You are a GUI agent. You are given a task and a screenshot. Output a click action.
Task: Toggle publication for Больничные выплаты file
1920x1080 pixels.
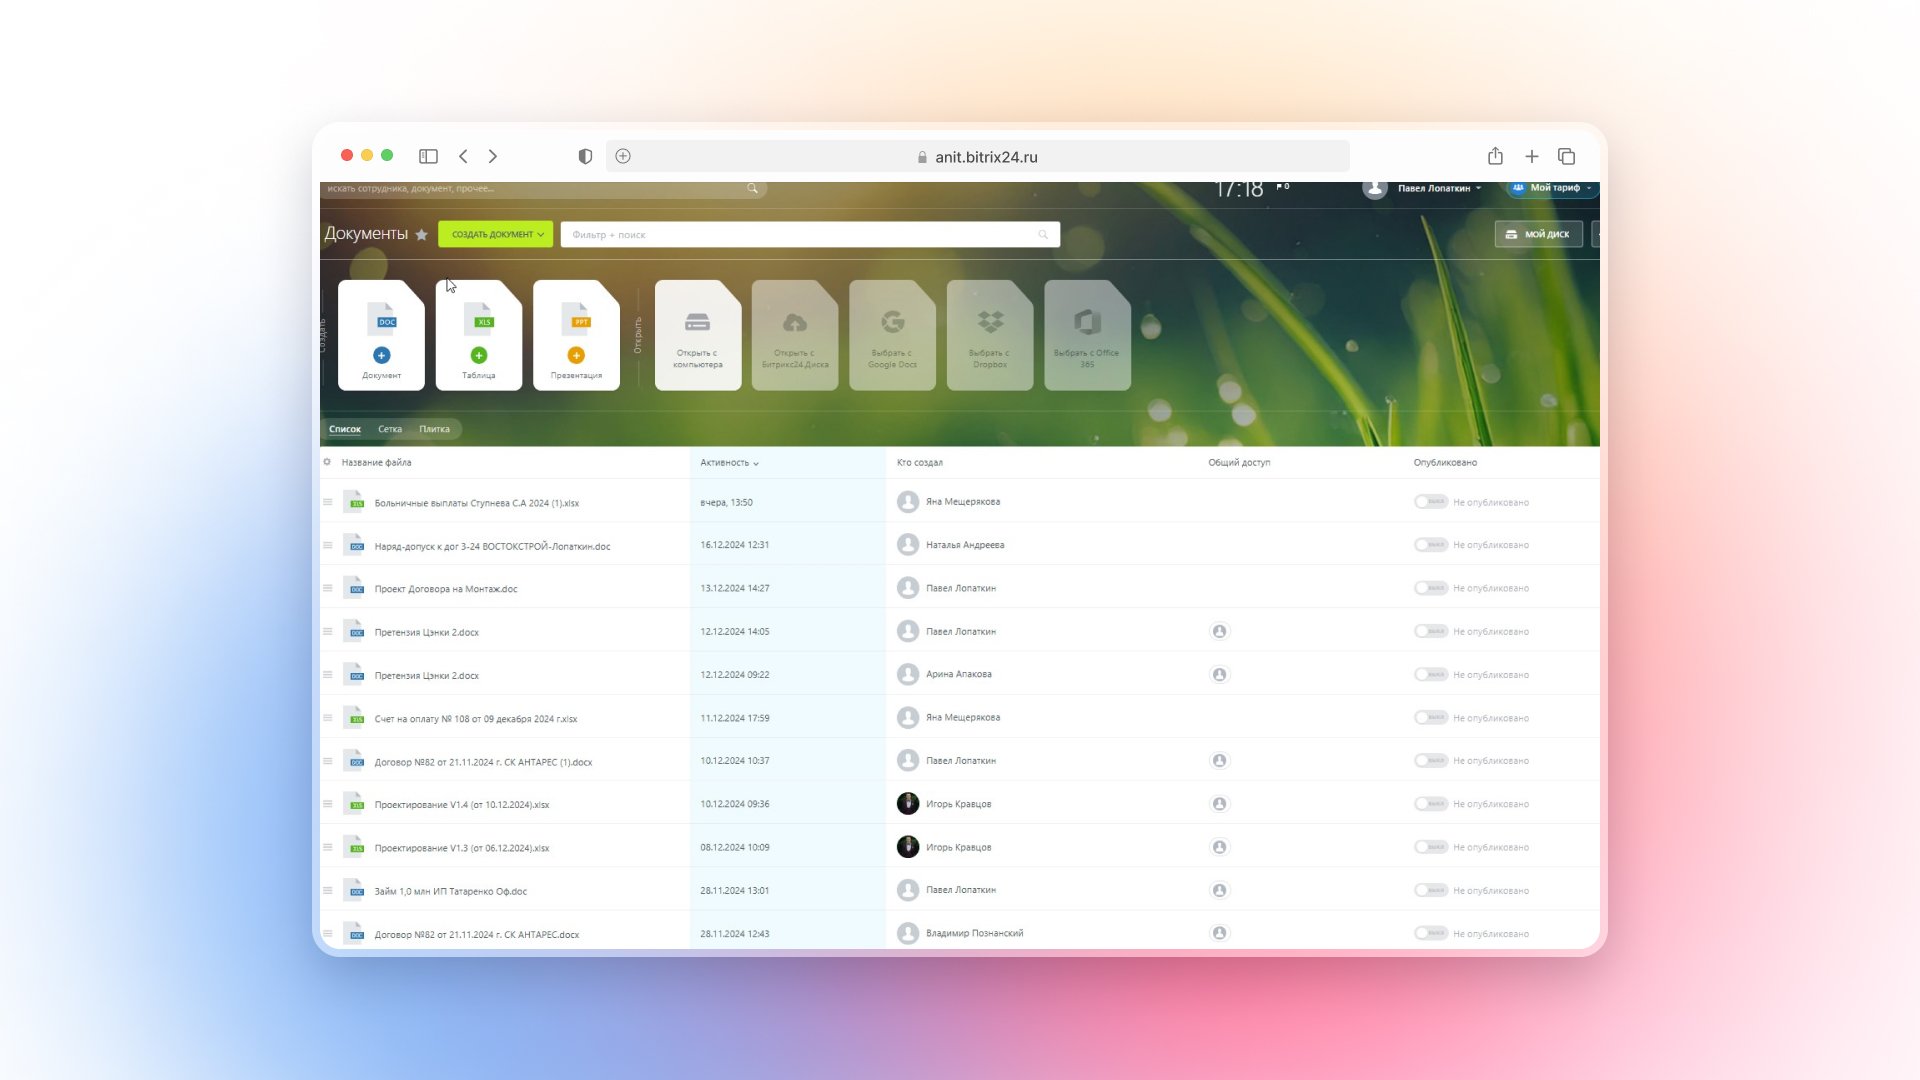click(1431, 502)
